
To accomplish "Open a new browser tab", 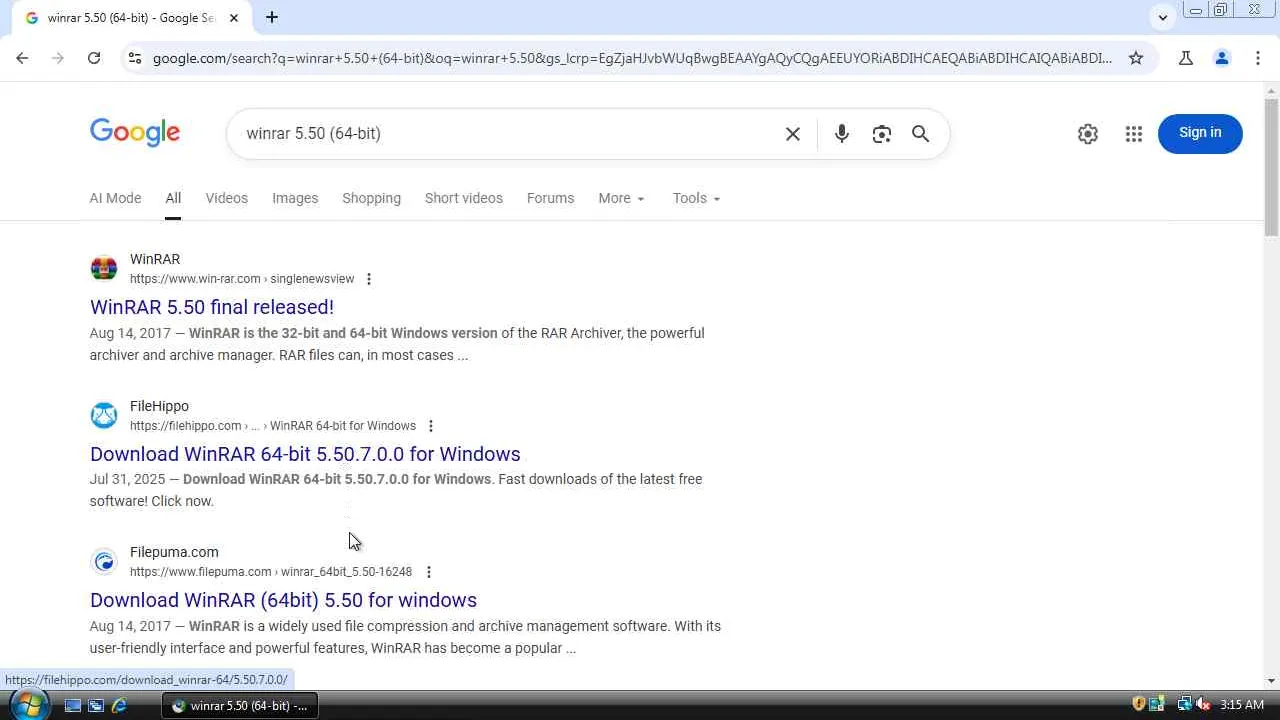I will point(272,17).
